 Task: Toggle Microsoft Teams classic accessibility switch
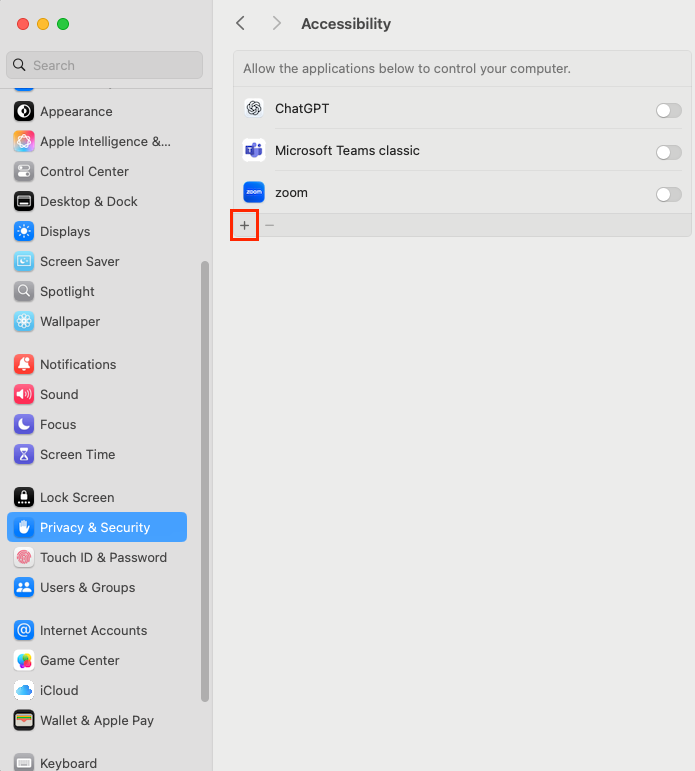[668, 152]
